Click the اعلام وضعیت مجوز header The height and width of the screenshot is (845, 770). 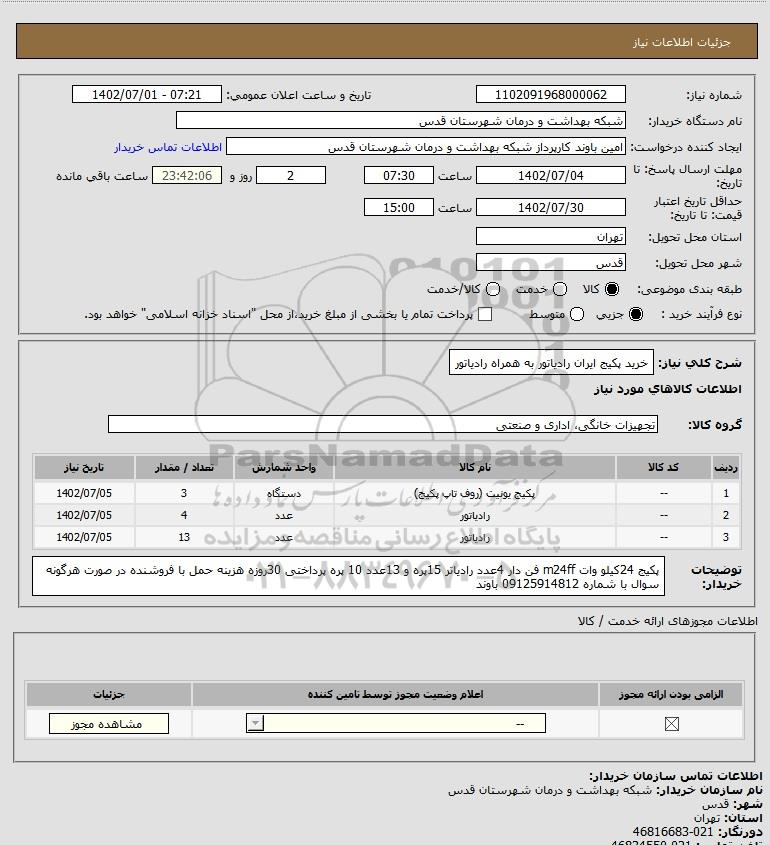[x=396, y=694]
